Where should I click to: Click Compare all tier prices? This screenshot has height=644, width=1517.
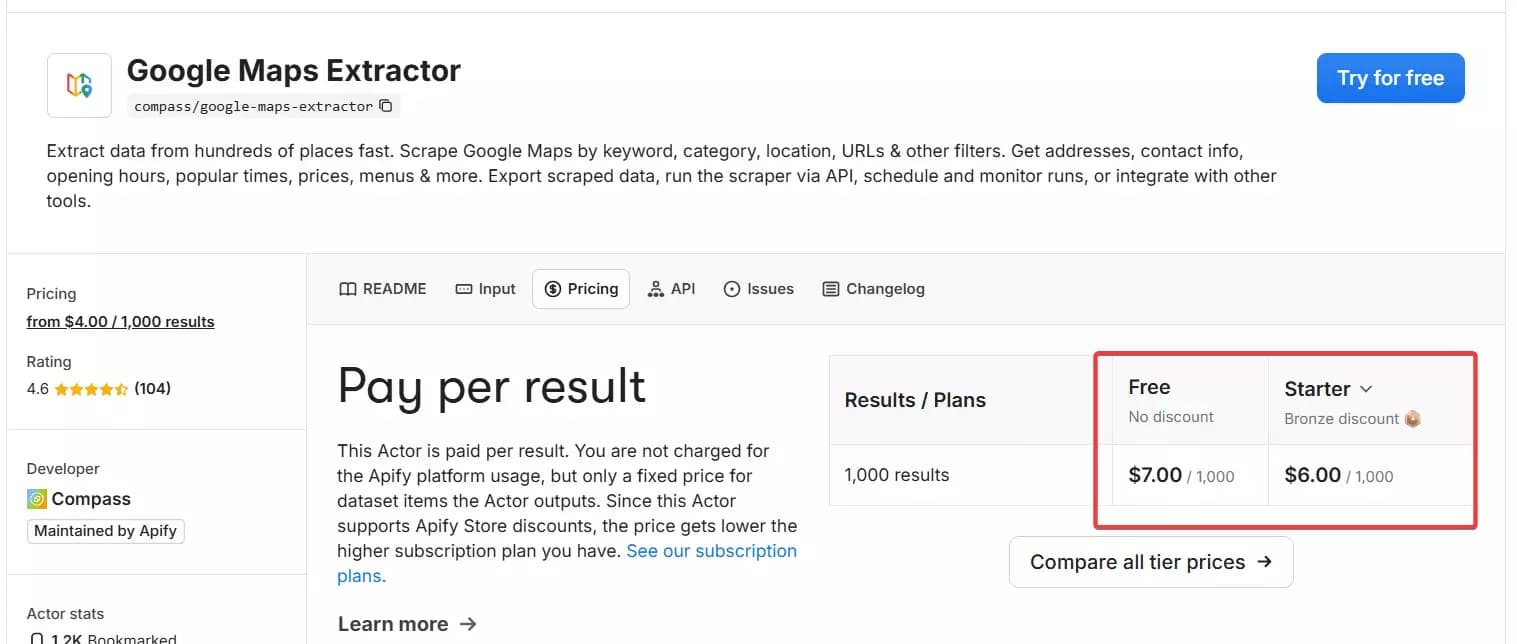pos(1150,561)
